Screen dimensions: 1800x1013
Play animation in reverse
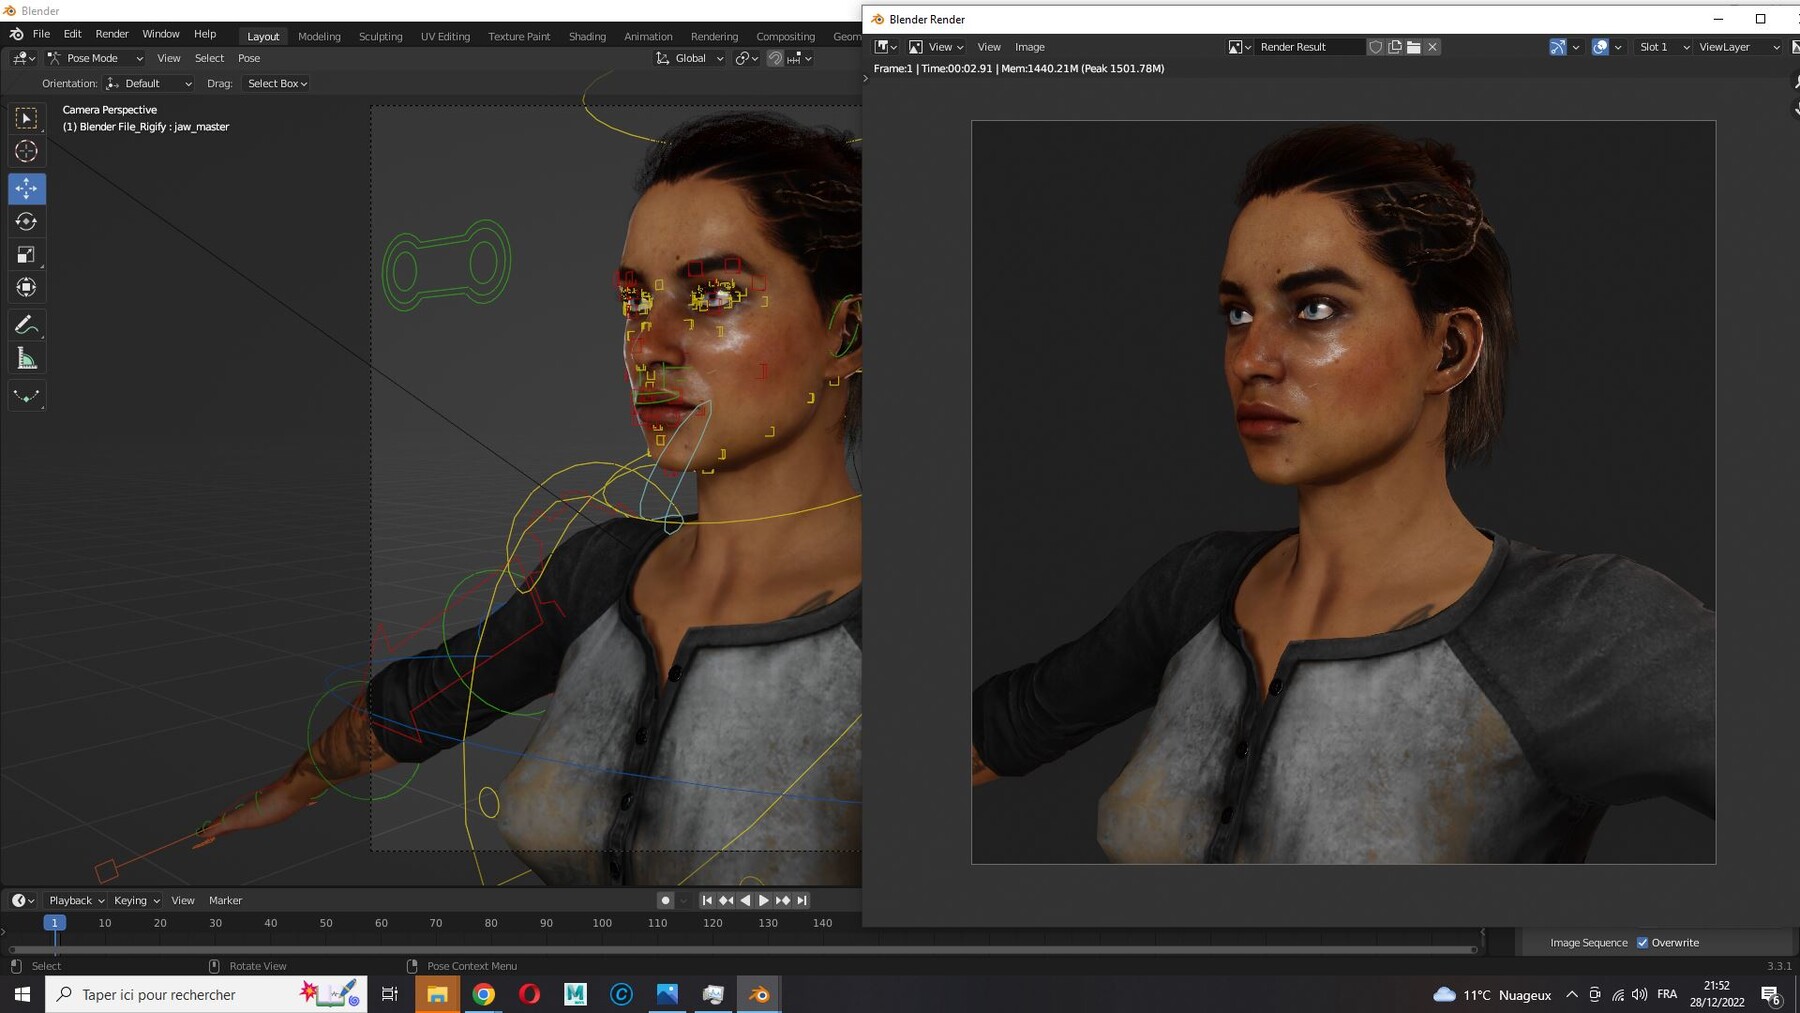745,900
